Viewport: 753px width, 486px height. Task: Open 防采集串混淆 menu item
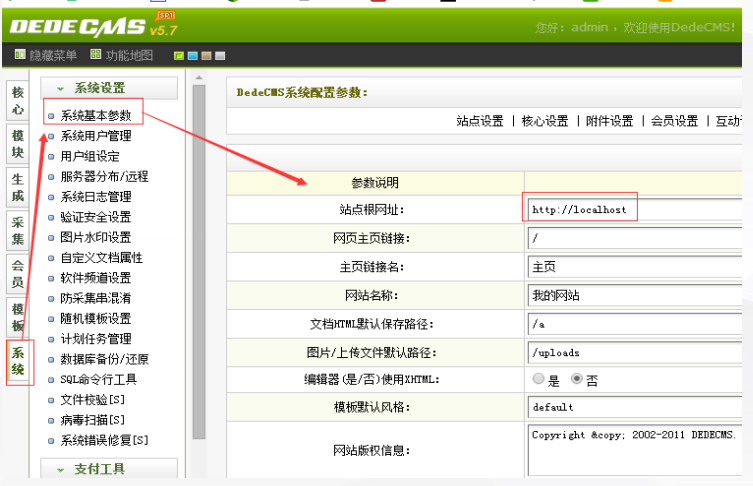tap(96, 298)
